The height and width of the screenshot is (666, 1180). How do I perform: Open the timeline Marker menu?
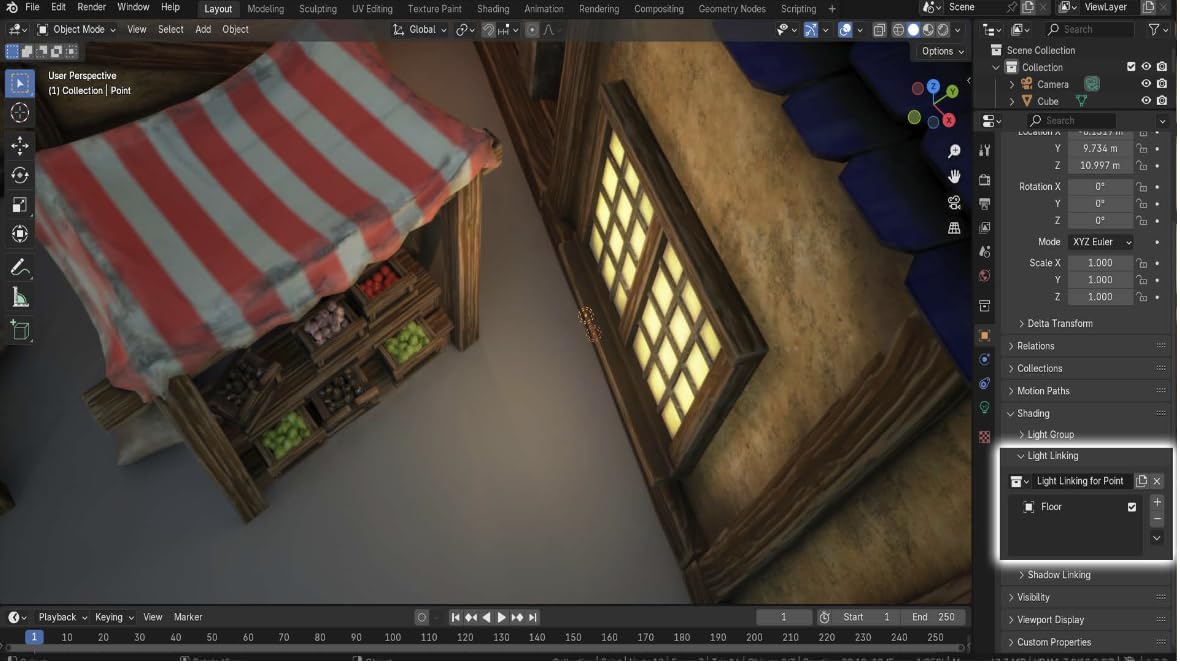188,619
